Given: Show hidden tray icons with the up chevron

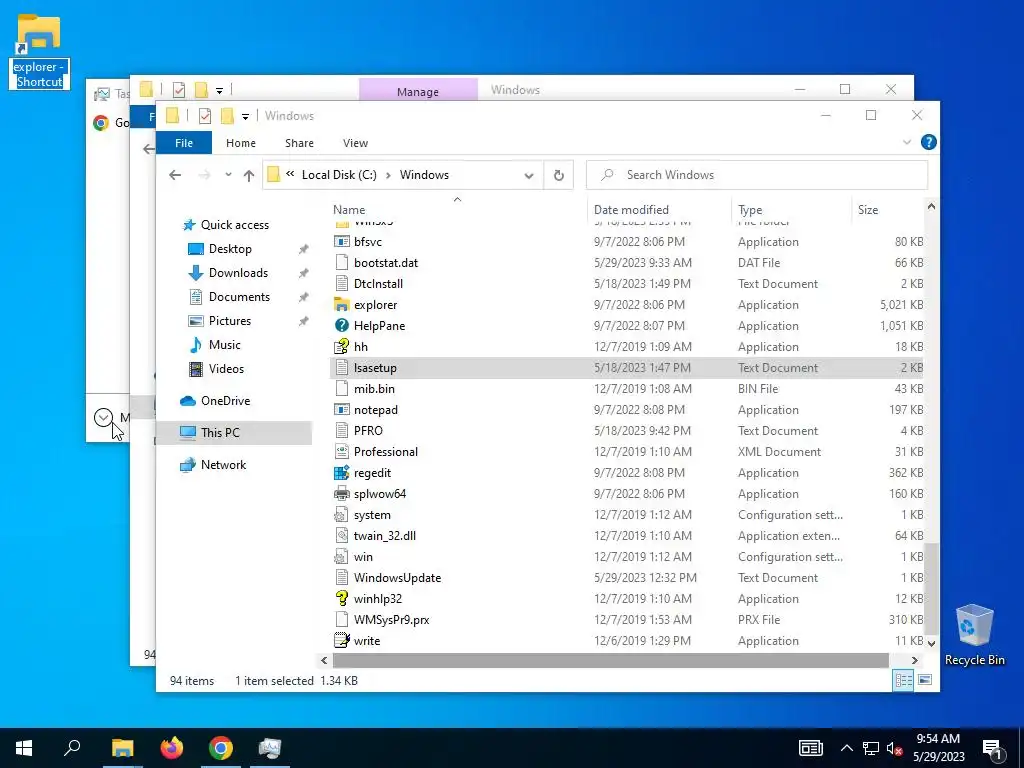Looking at the screenshot, I should (846, 748).
